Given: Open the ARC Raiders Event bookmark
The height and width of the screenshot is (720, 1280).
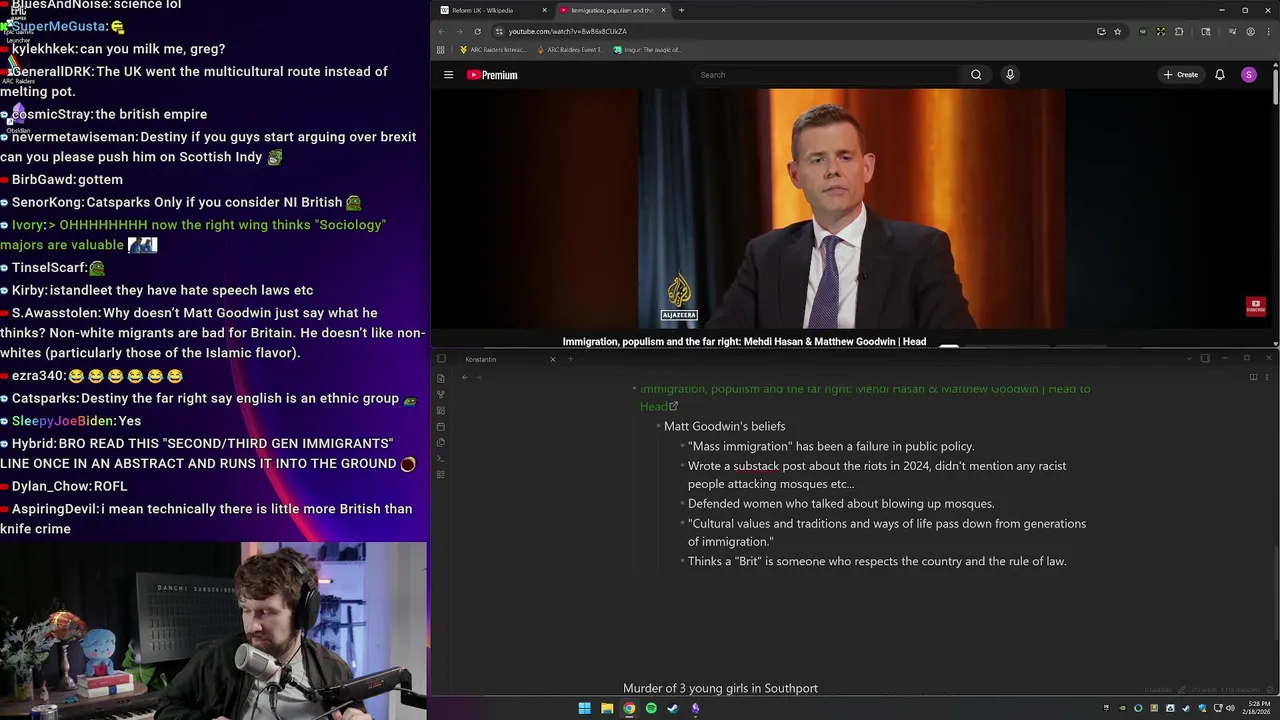Looking at the screenshot, I should point(569,49).
